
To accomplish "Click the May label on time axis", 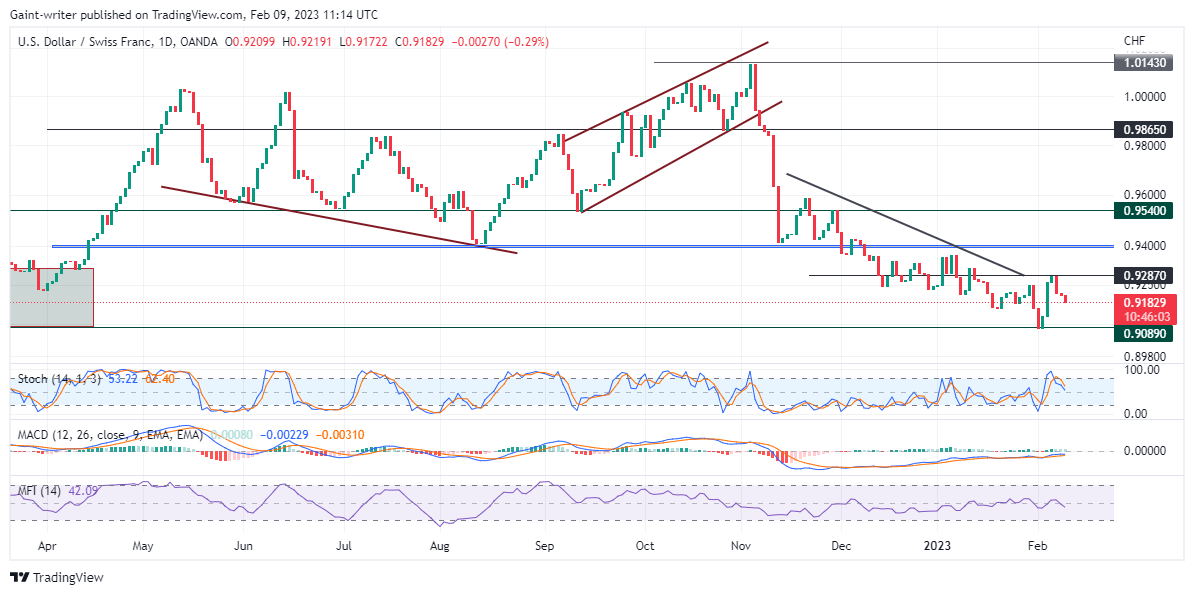I will 144,545.
